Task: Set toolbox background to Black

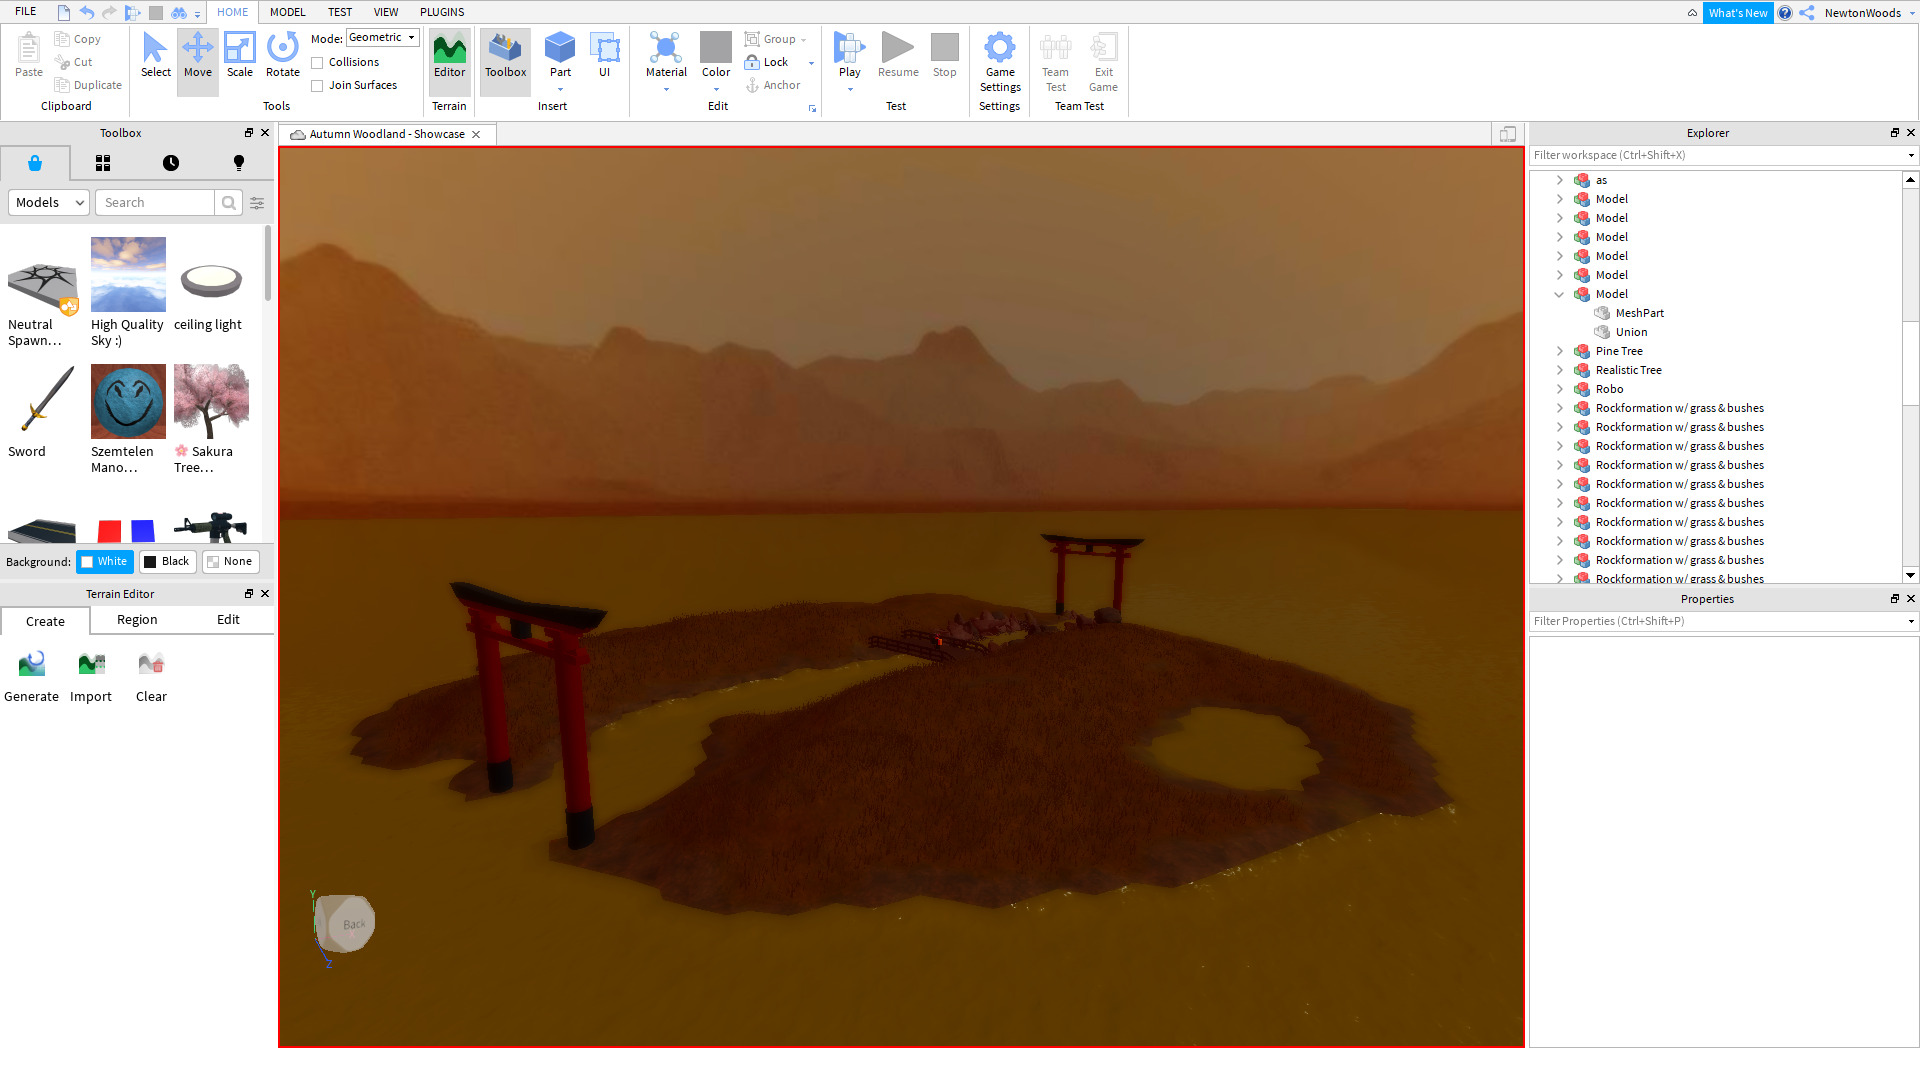Action: (166, 562)
